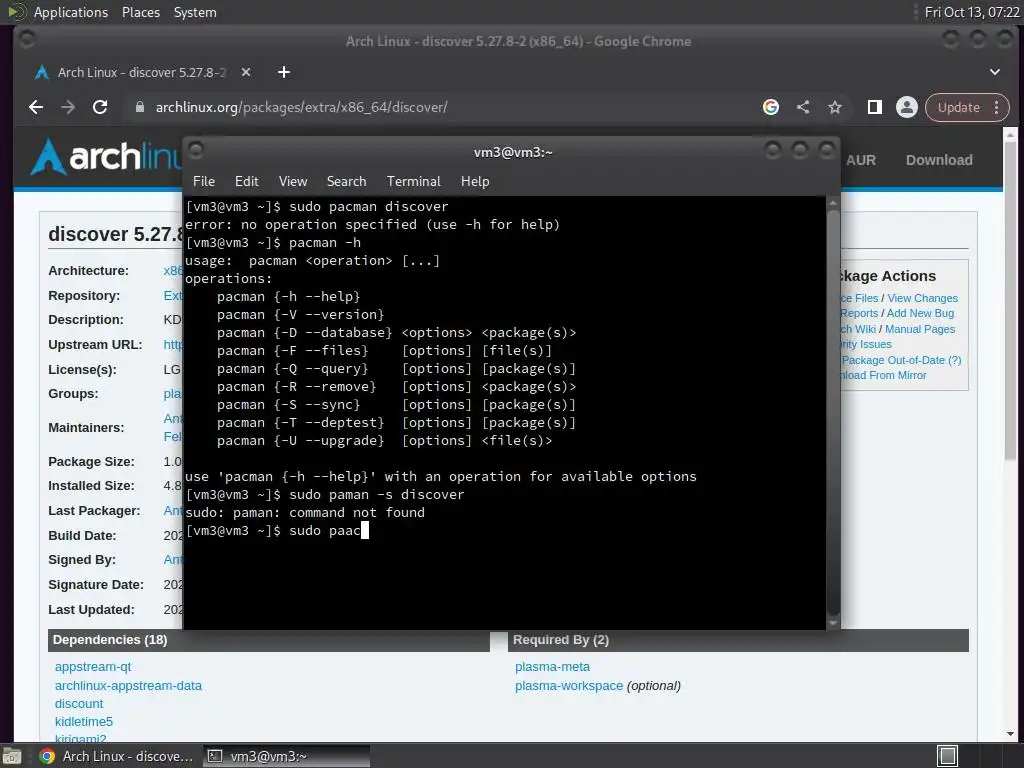The width and height of the screenshot is (1024, 768).
Task: Open the Chrome profile avatar
Action: click(x=906, y=107)
